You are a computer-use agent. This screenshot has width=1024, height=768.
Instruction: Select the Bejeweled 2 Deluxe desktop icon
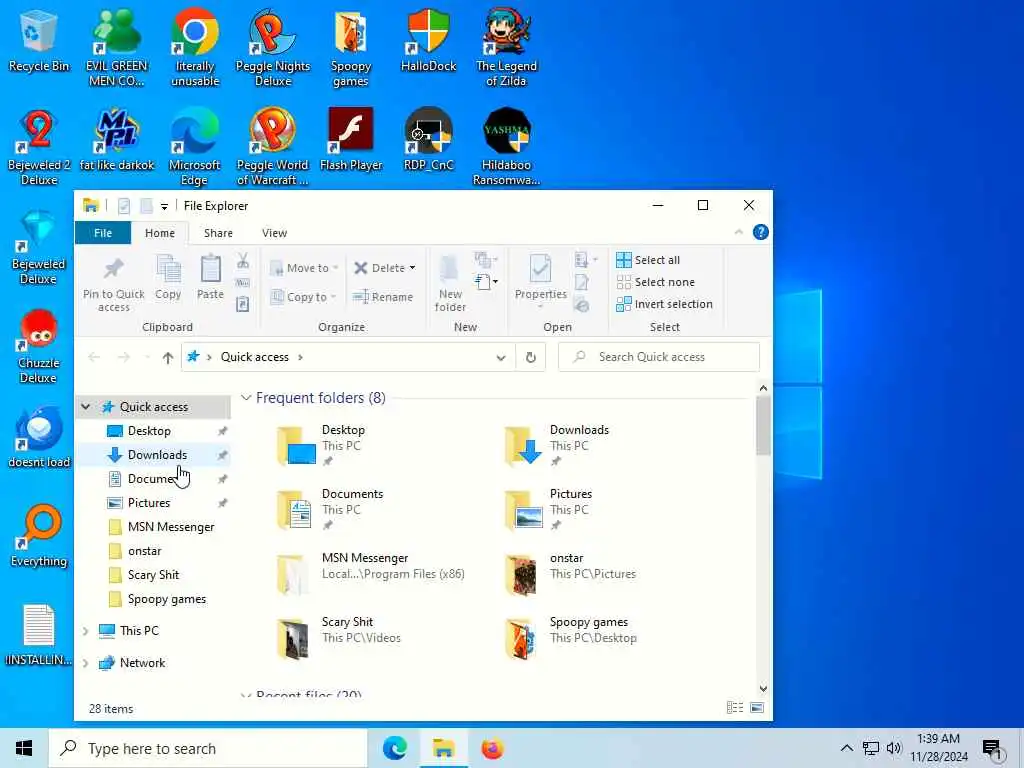pyautogui.click(x=39, y=146)
